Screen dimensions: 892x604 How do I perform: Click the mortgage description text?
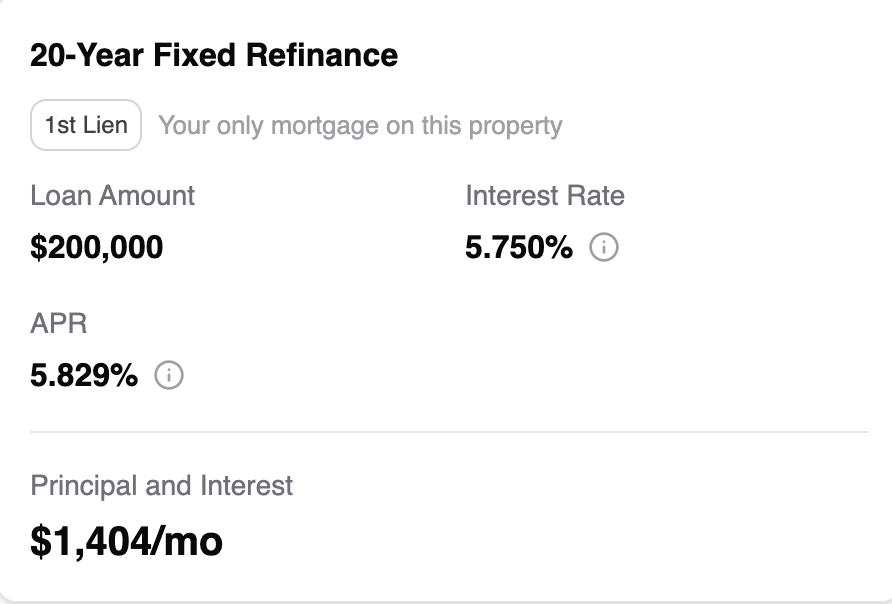pyautogui.click(x=358, y=125)
